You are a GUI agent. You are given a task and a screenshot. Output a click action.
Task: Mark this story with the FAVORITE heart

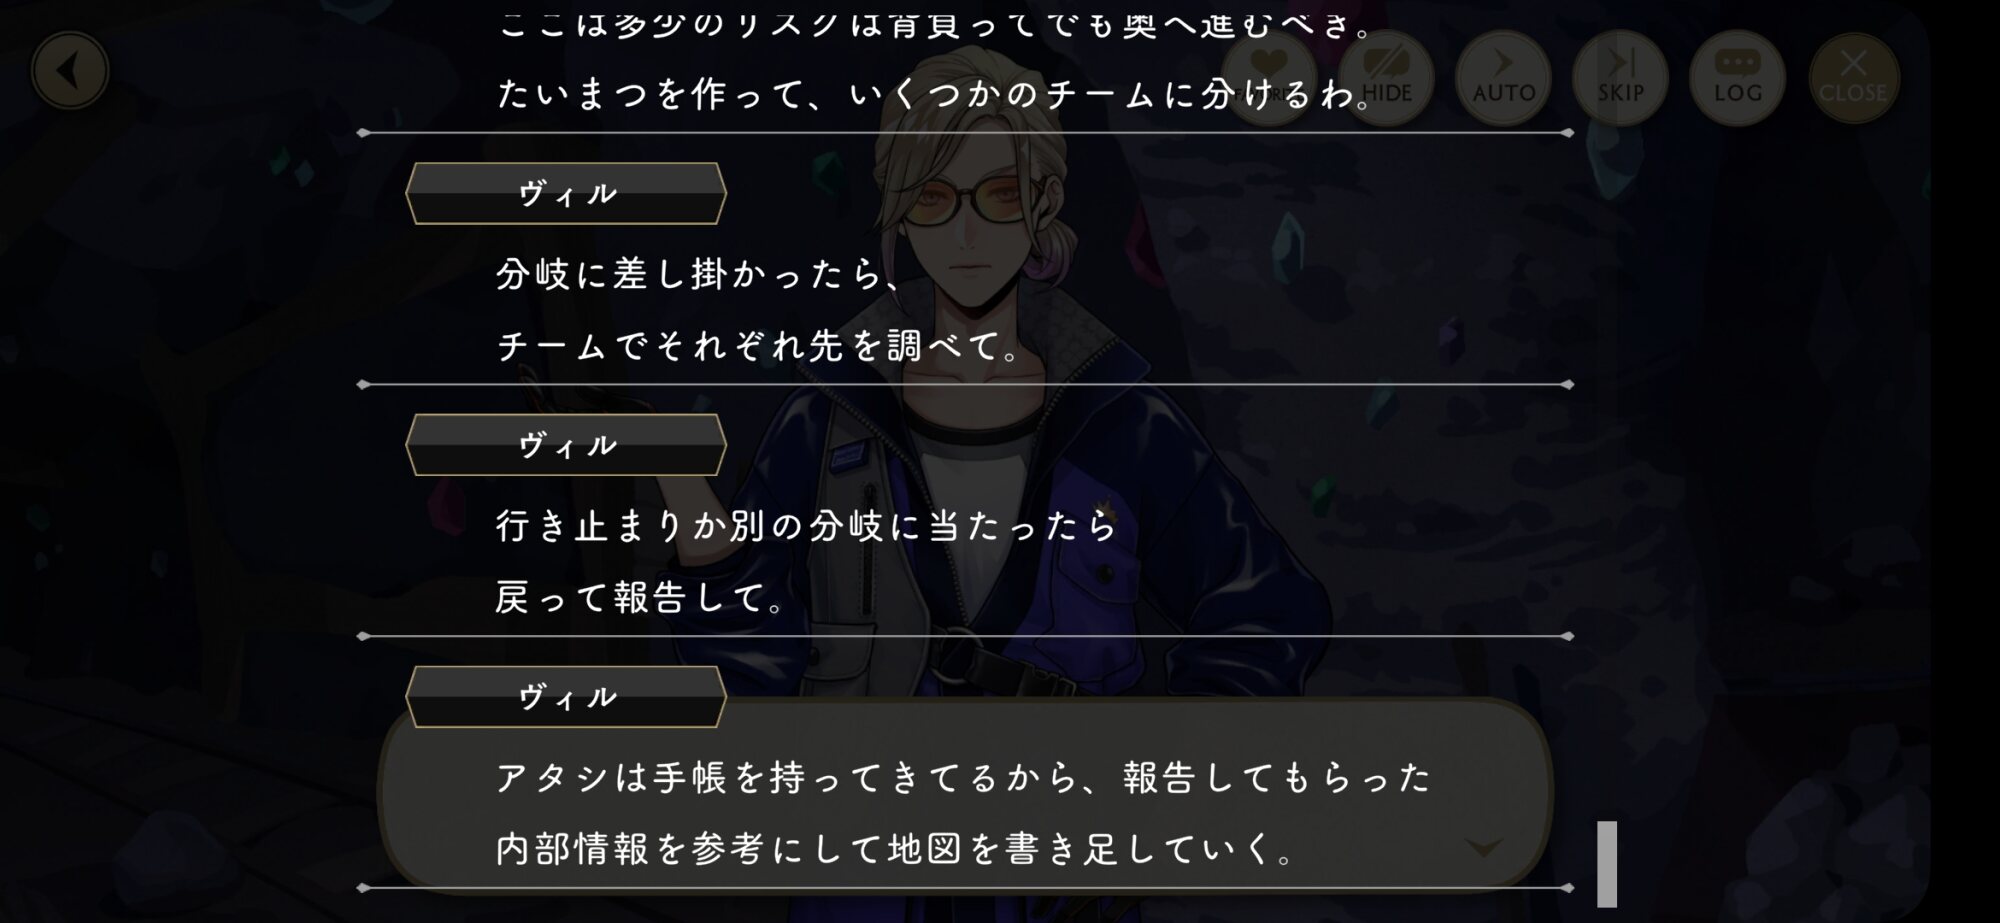1269,77
